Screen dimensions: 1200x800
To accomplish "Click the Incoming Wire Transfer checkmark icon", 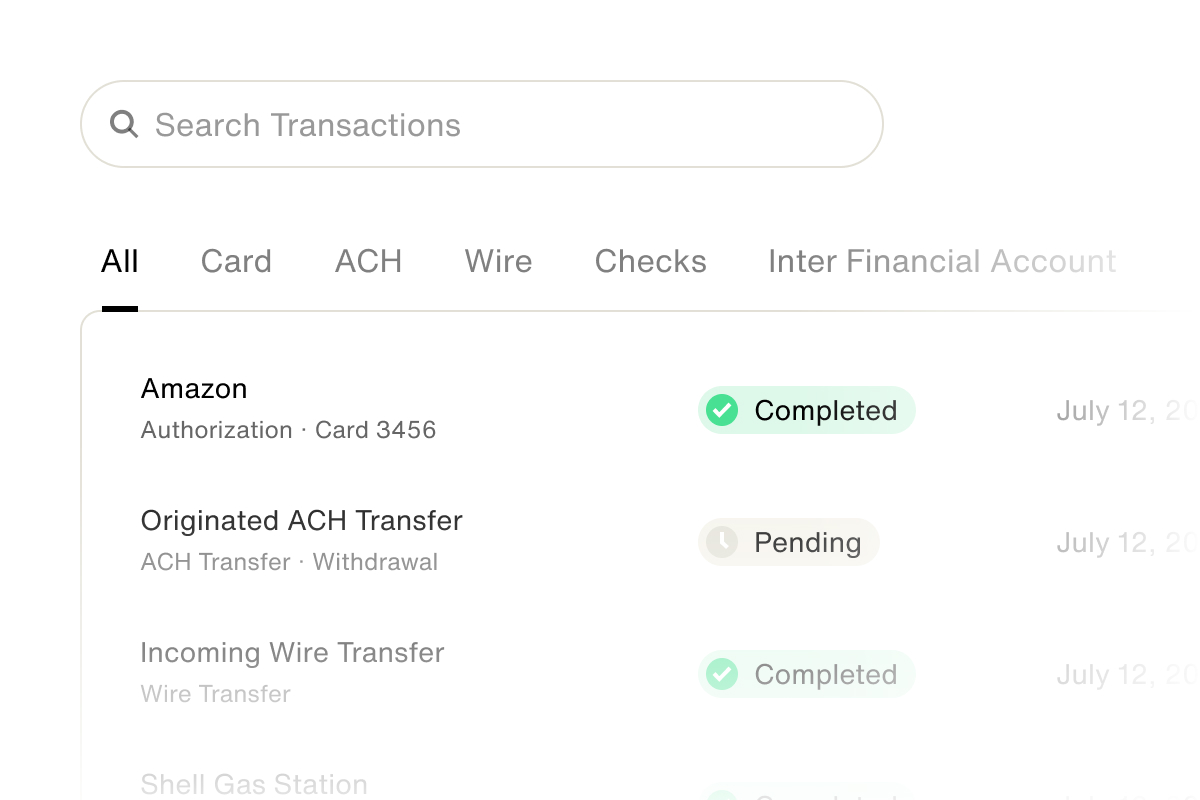I will pyautogui.click(x=722, y=674).
